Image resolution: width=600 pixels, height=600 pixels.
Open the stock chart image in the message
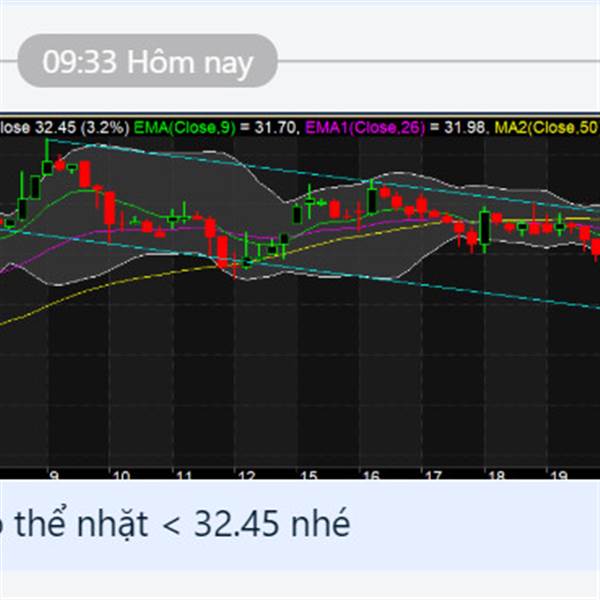point(300,296)
